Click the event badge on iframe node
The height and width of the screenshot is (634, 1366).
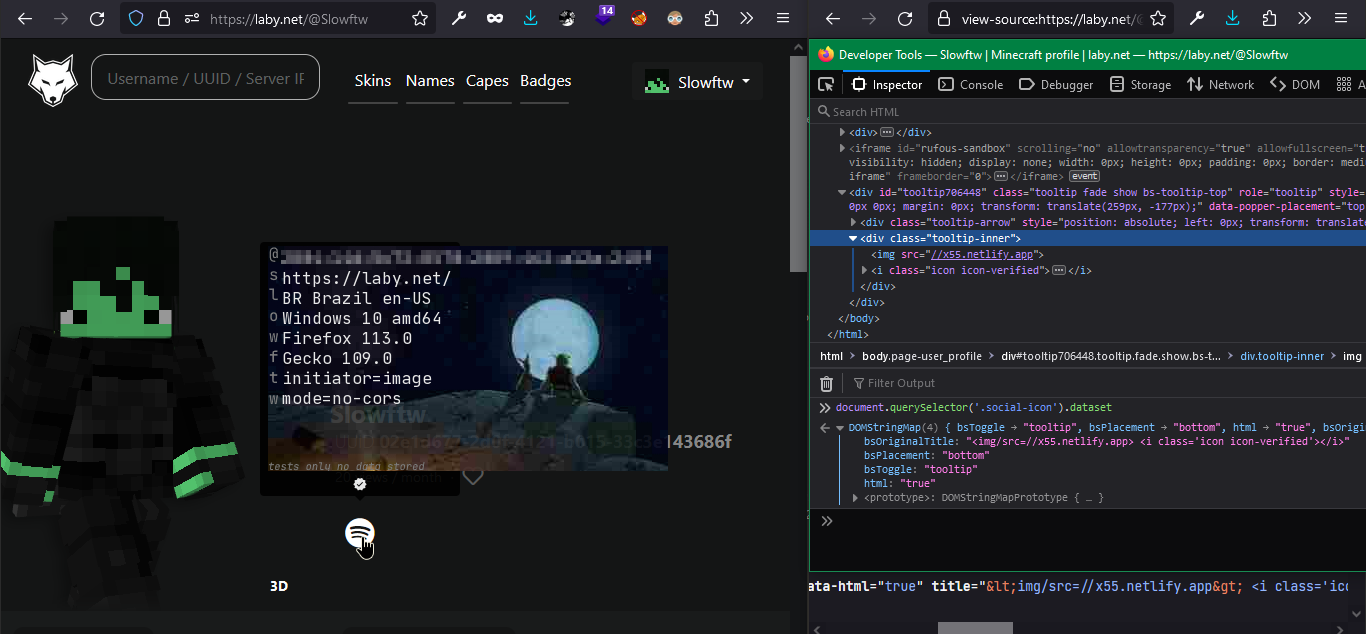[1085, 176]
